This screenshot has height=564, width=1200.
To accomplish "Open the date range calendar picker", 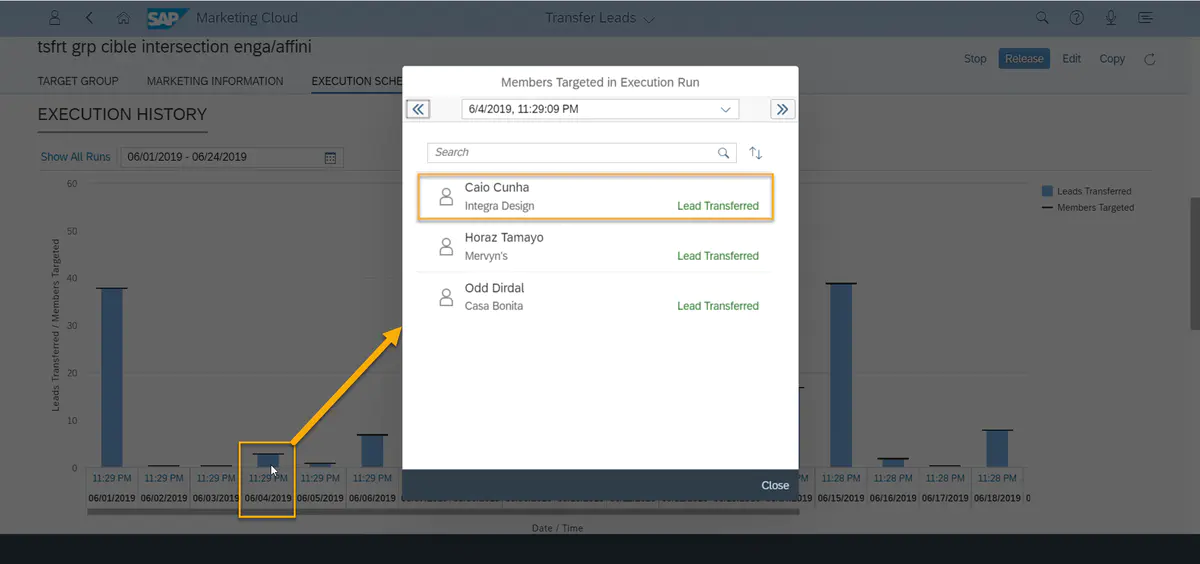I will (x=331, y=157).
